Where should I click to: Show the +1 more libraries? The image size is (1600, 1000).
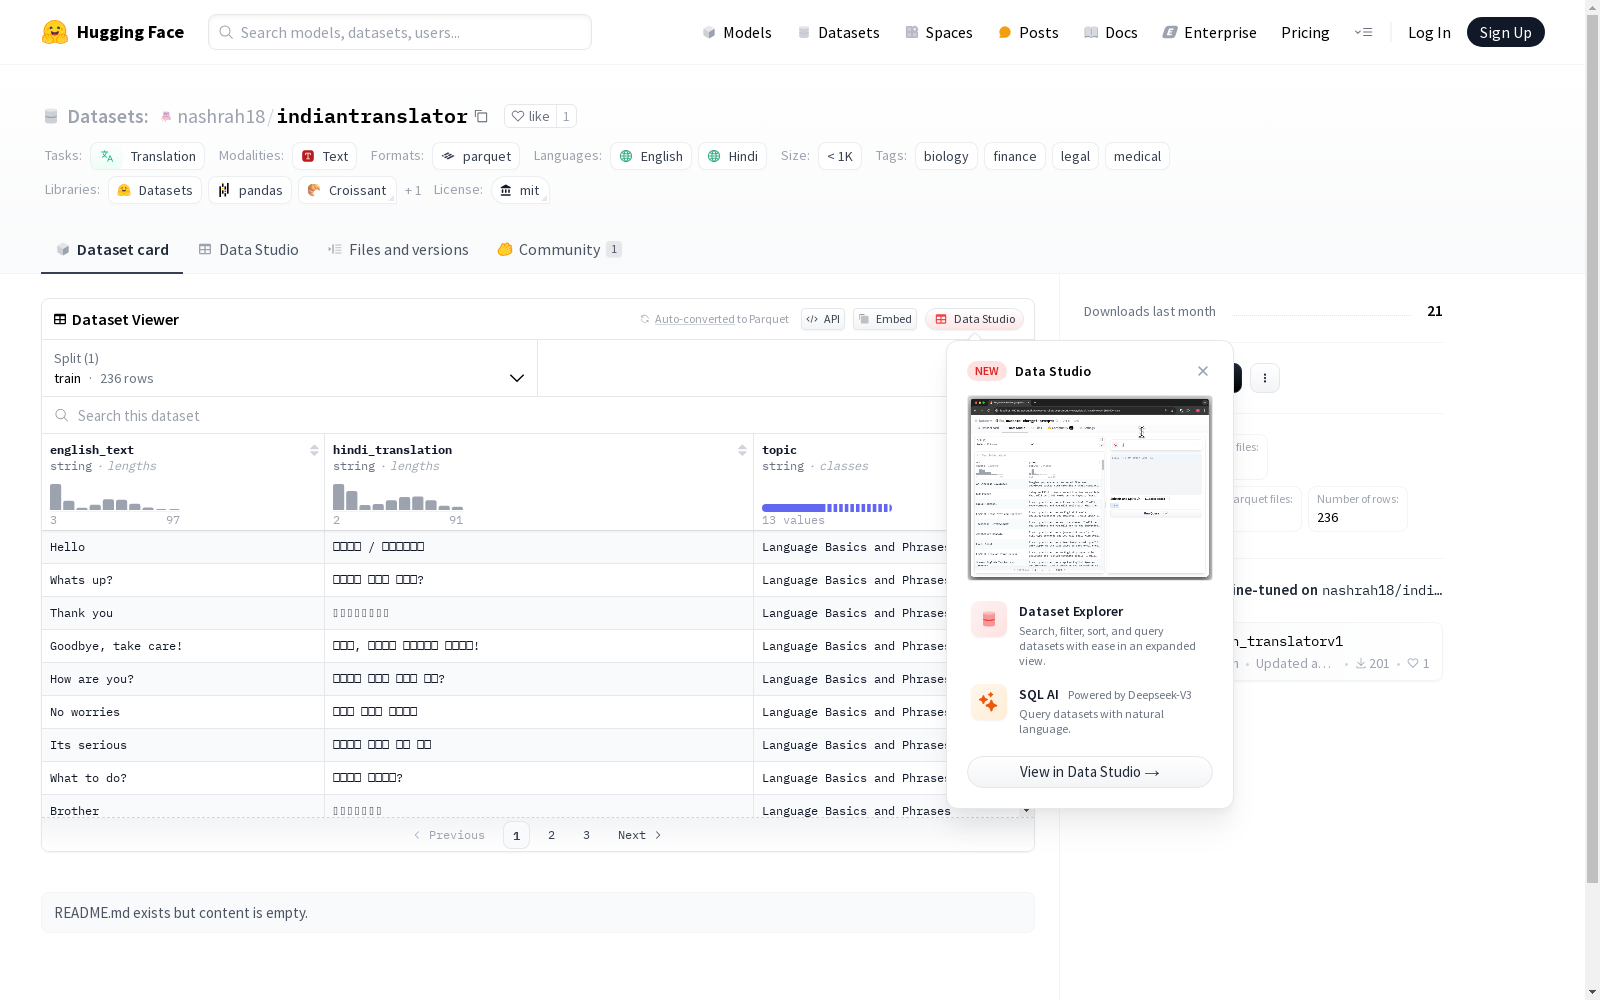pos(413,190)
